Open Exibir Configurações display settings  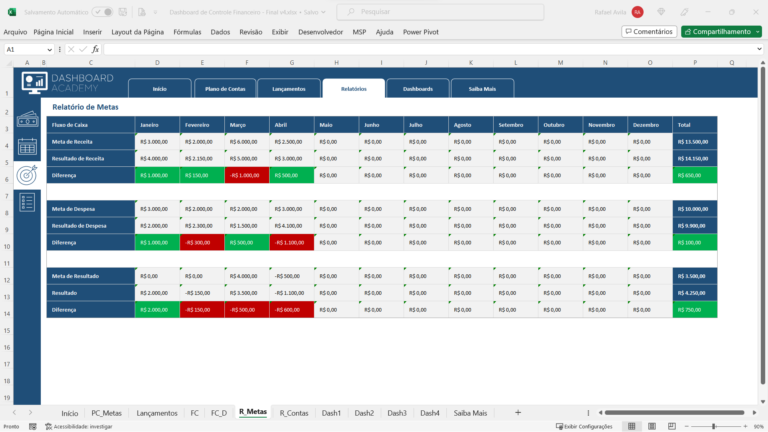tap(584, 427)
